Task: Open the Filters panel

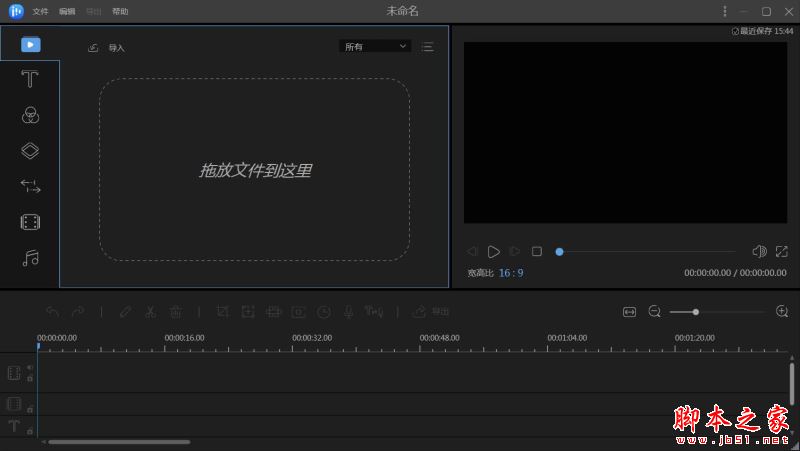Action: coord(30,115)
